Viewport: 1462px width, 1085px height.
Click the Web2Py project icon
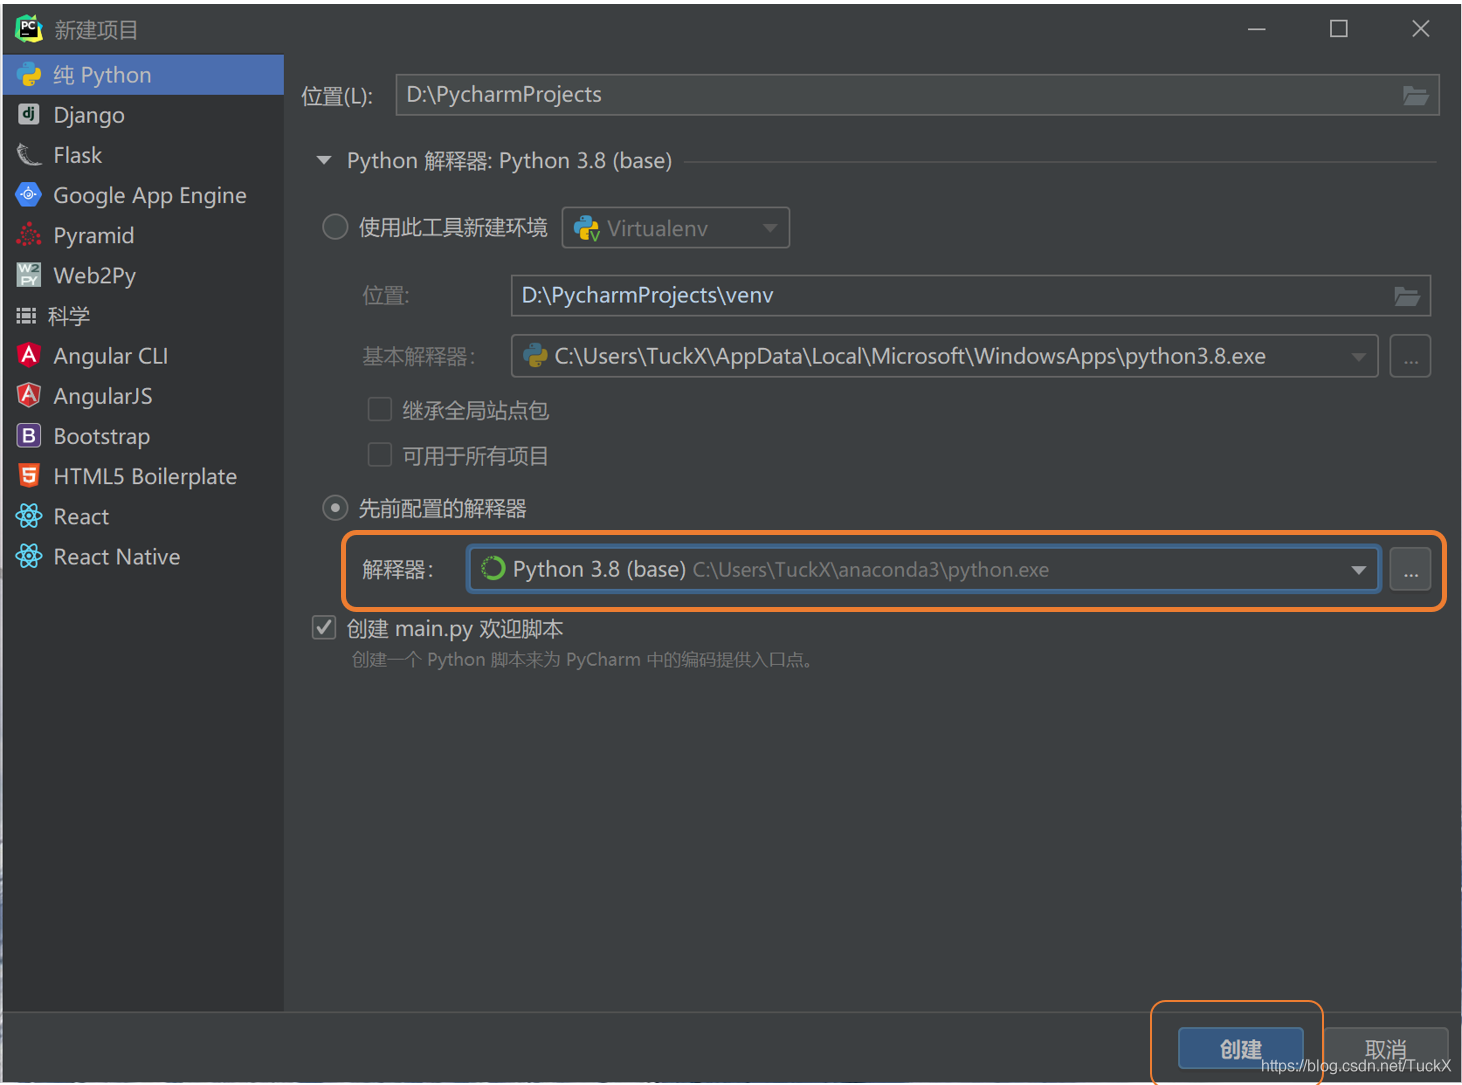[29, 275]
